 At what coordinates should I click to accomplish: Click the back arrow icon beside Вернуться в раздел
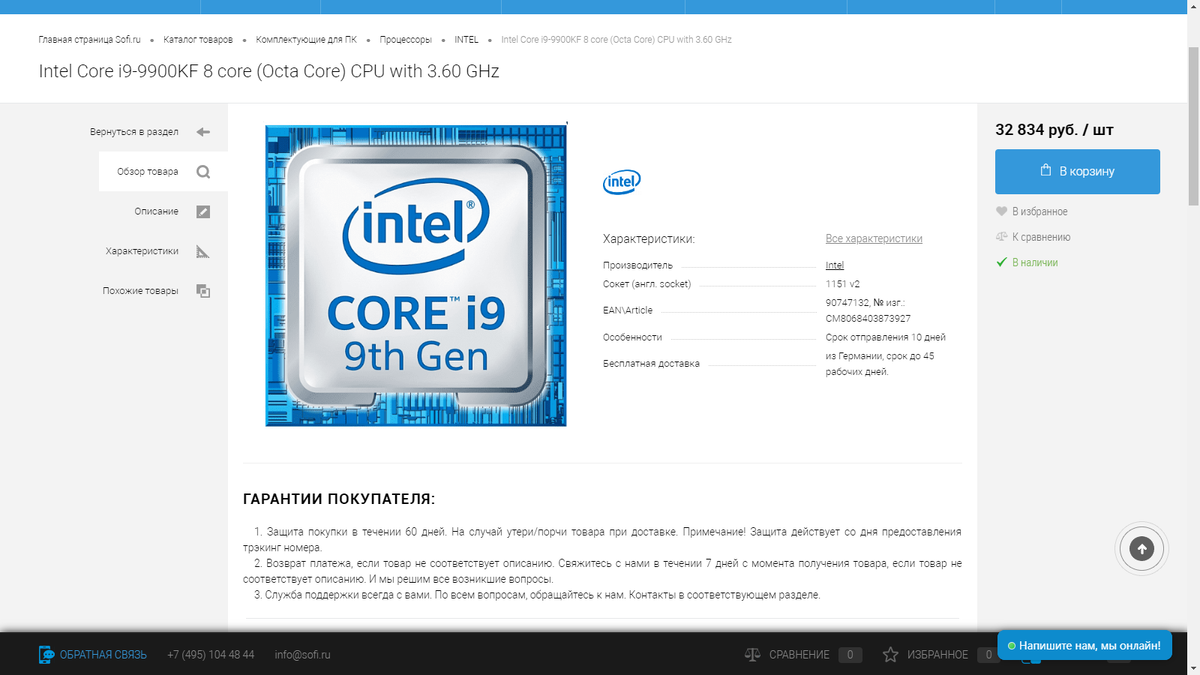[x=203, y=132]
